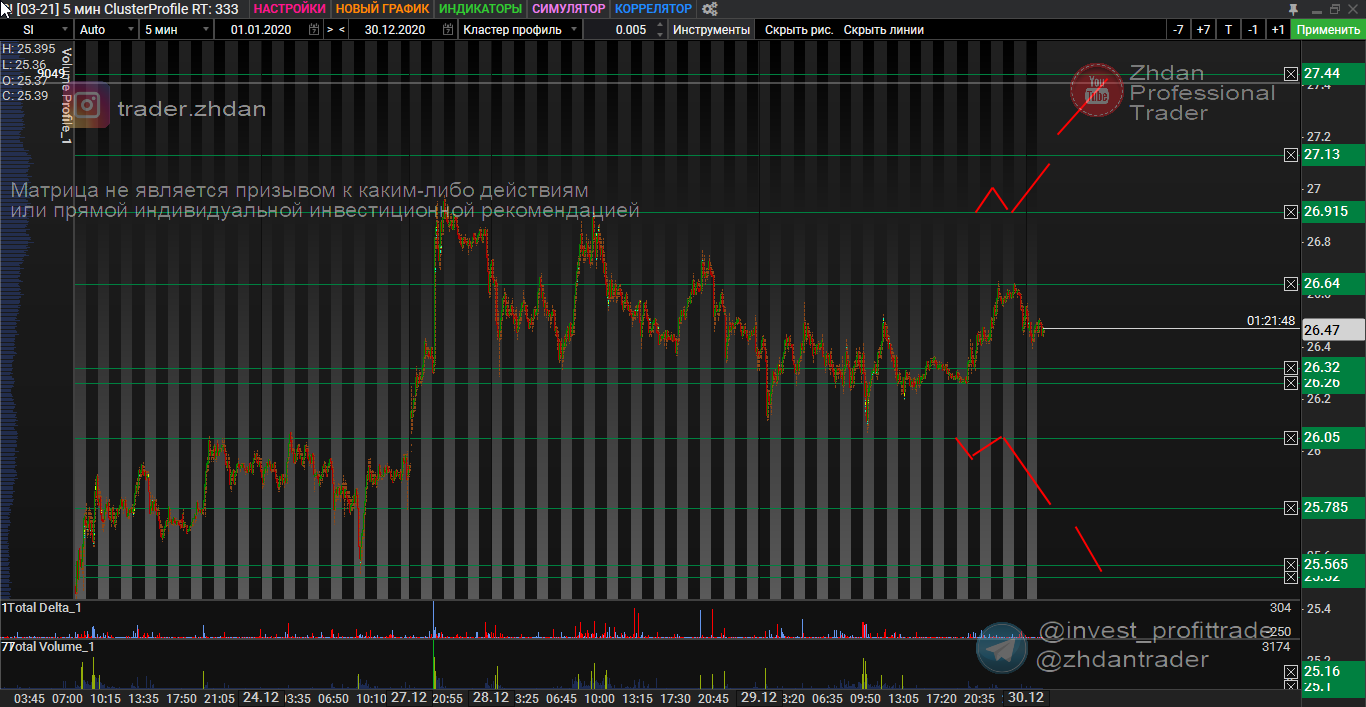The image size is (1366, 707).
Task: Delete the 26.915 price level marker
Action: click(1290, 212)
